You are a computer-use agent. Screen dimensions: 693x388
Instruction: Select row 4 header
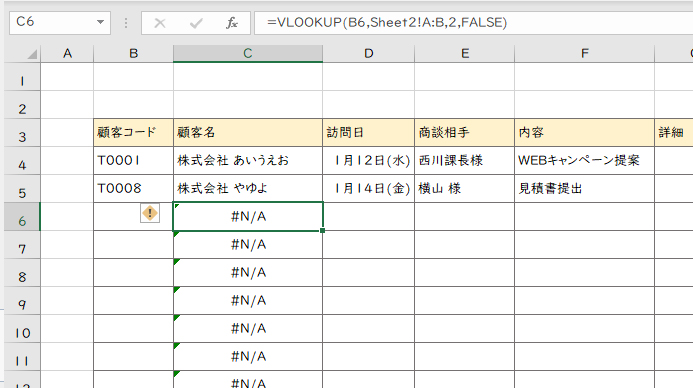pyautogui.click(x=22, y=160)
